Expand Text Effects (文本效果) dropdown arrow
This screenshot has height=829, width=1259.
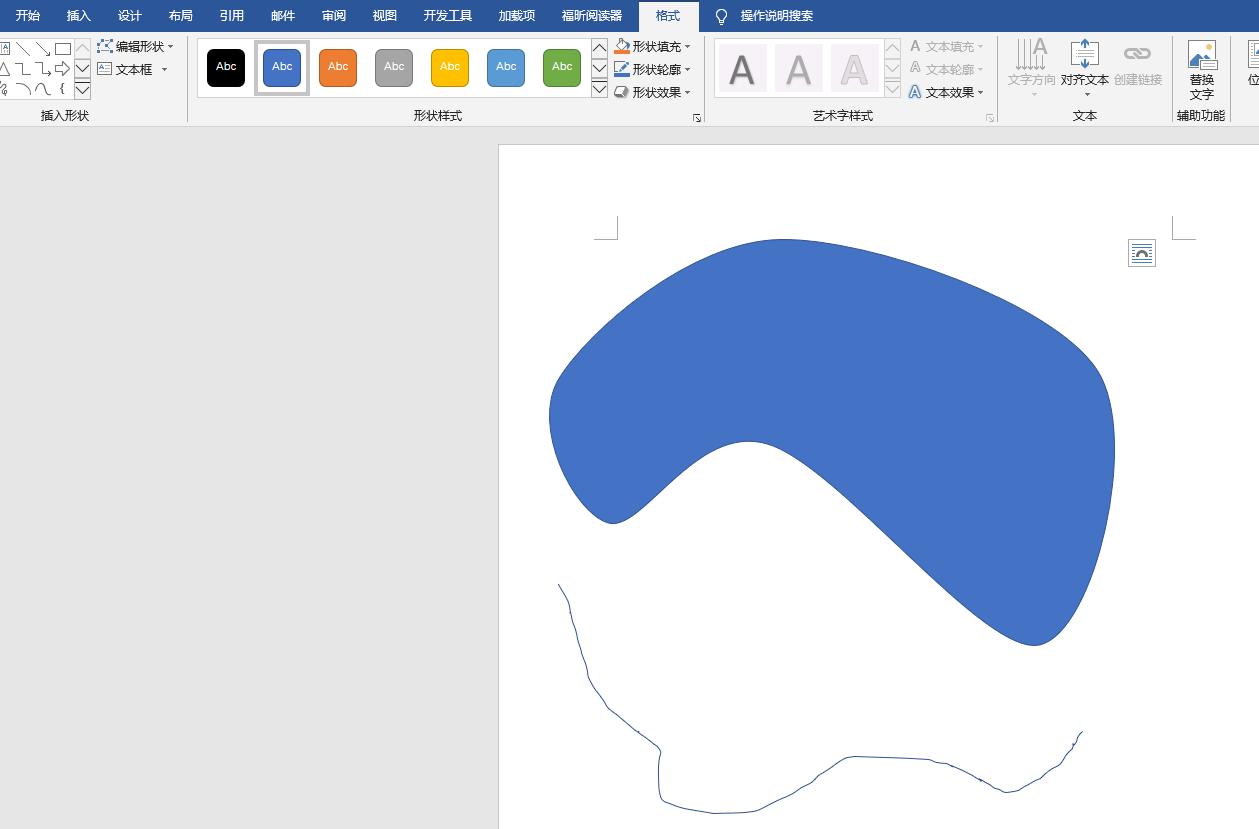tap(981, 93)
